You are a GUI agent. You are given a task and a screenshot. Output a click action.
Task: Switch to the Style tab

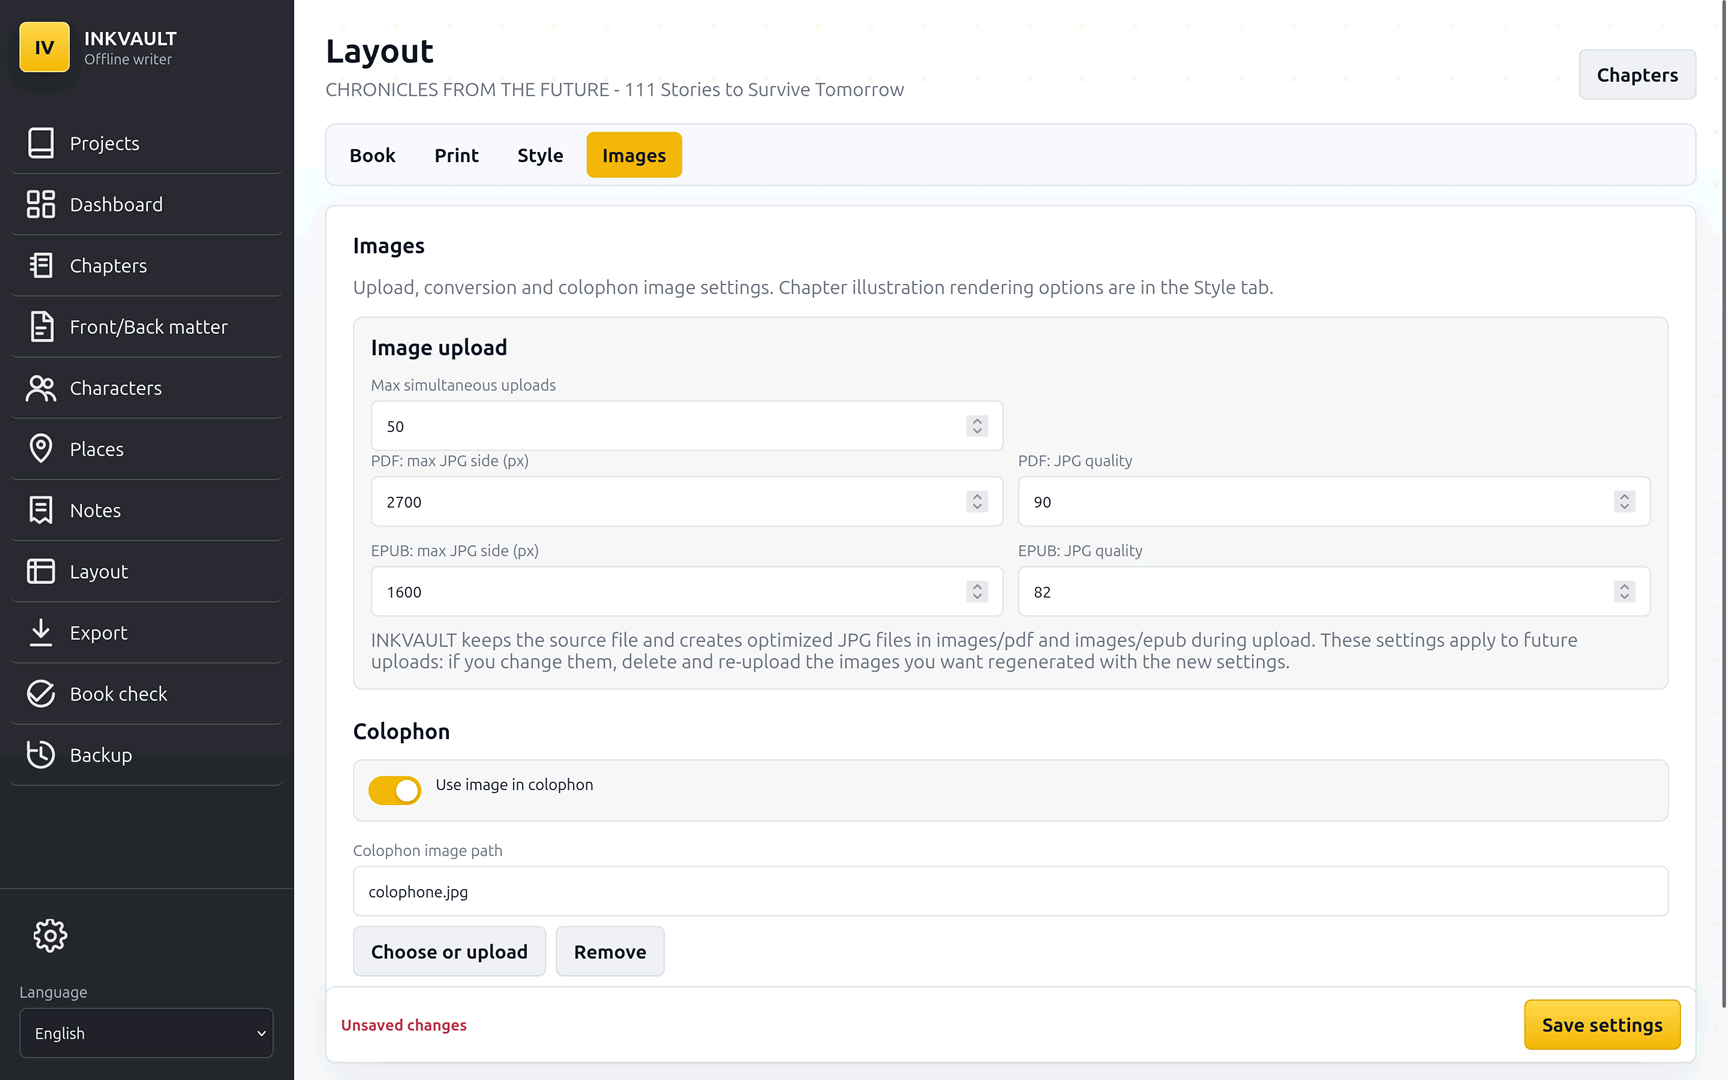(540, 155)
